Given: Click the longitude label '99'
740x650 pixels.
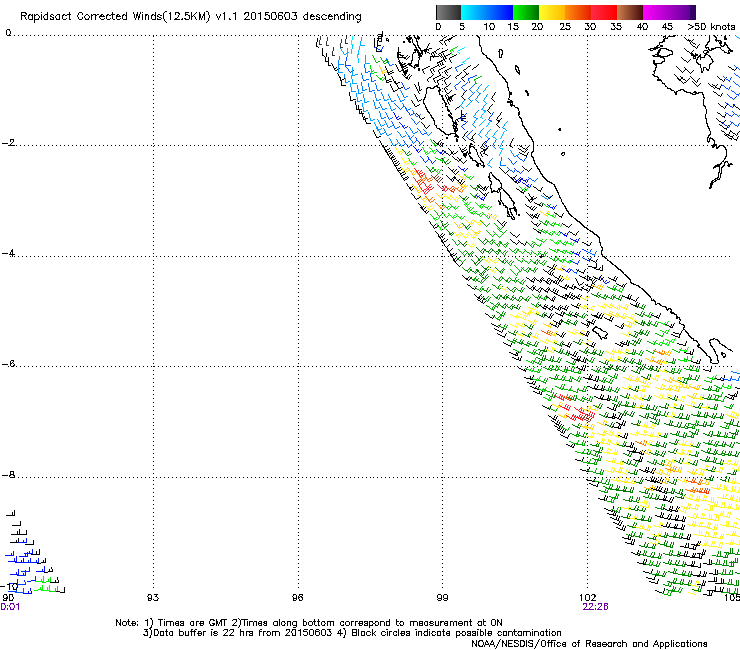Looking at the screenshot, I should point(442,598).
